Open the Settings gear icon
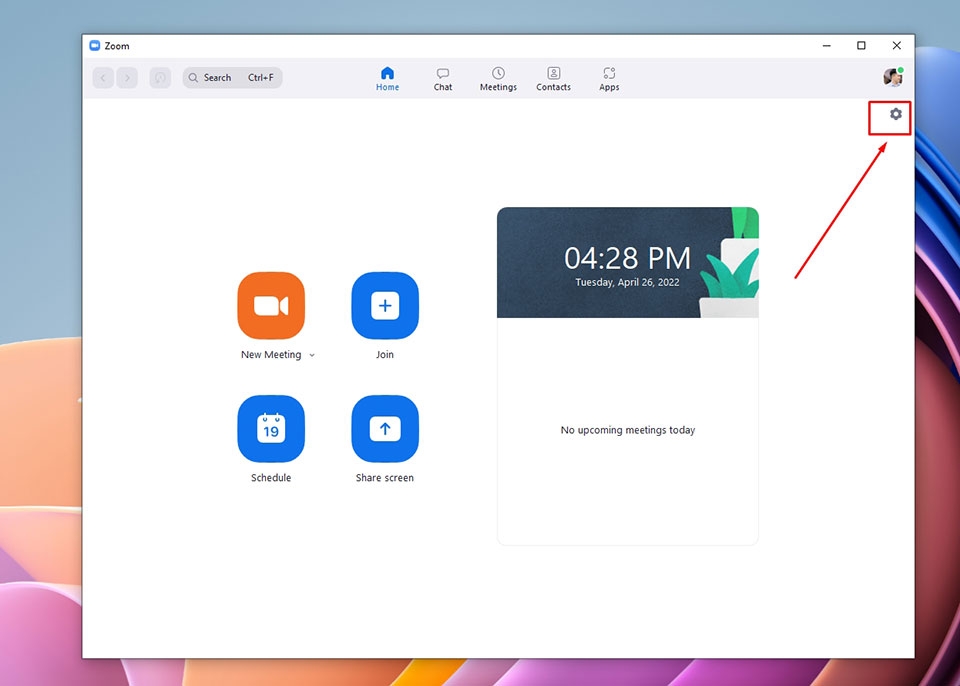960x686 pixels. coord(895,114)
